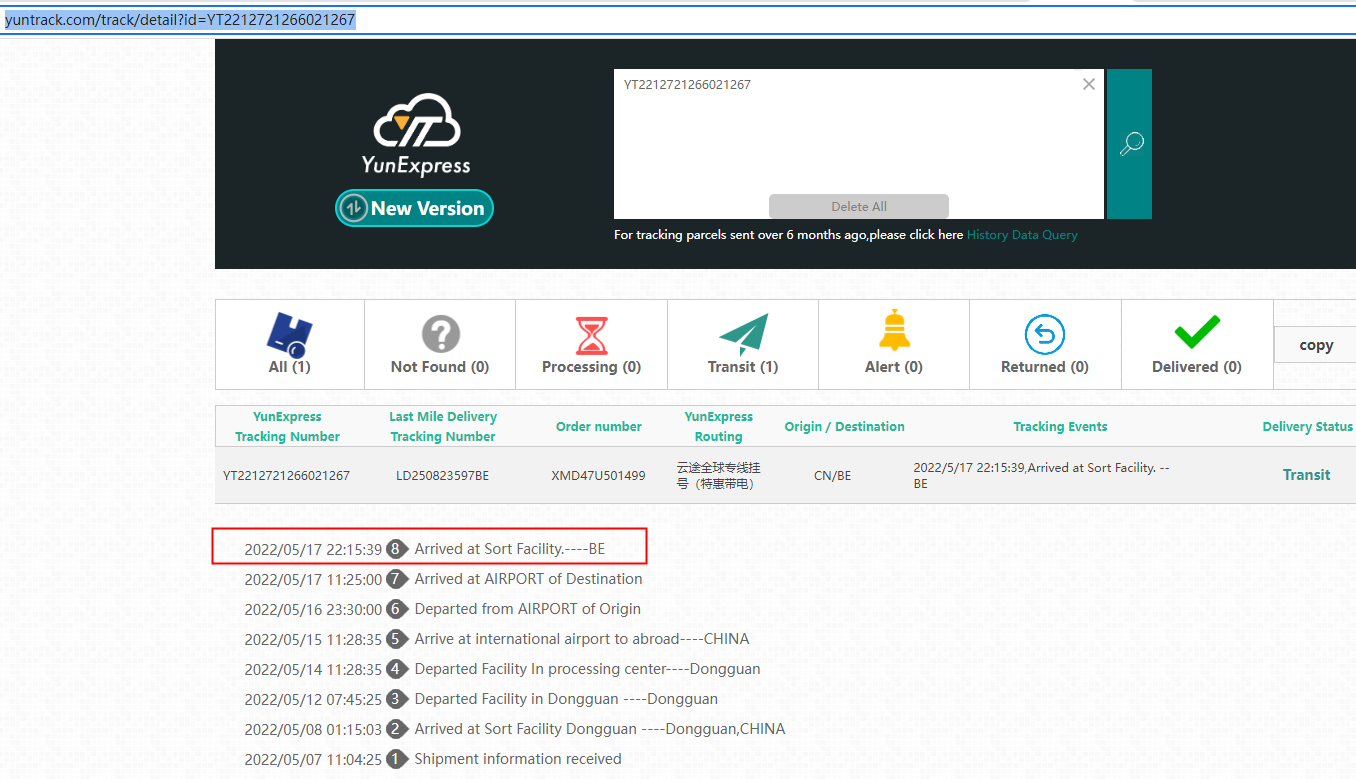
Task: Click inside the tracking number text area
Action: point(858,140)
